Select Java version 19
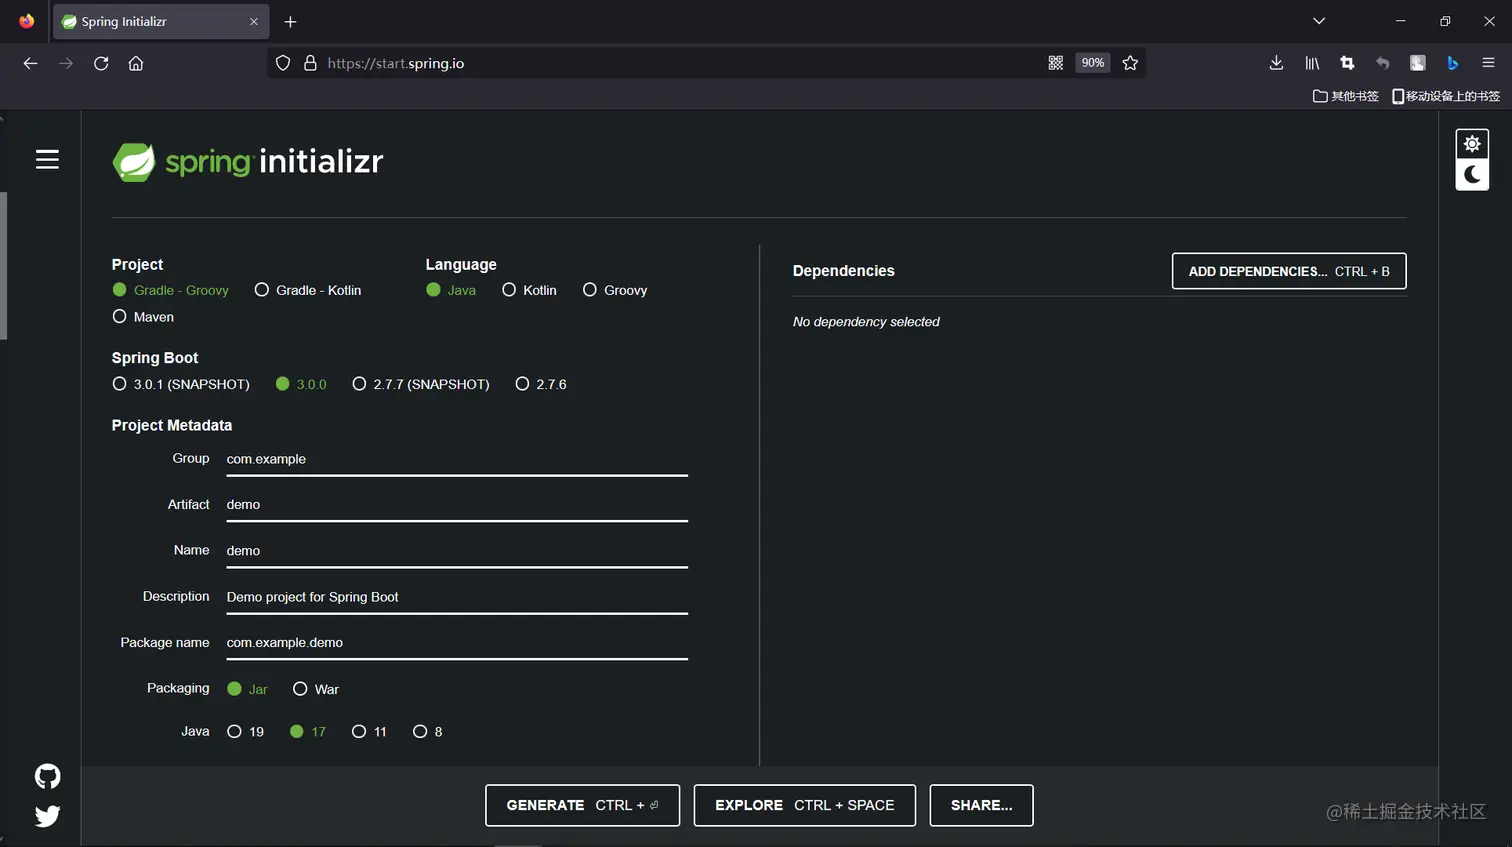Screen dimensions: 1512x847 tap(245, 732)
